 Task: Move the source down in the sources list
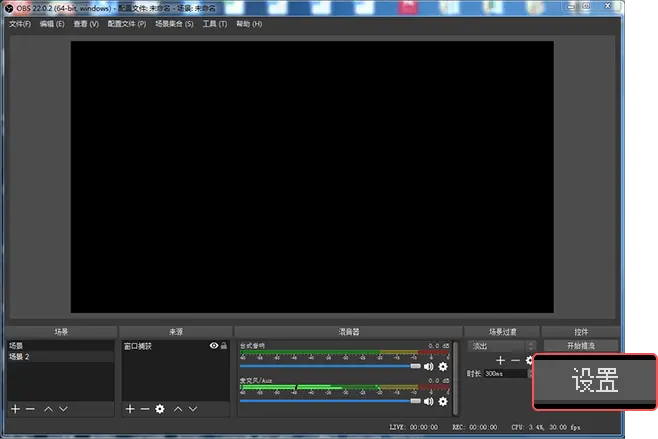(193, 409)
